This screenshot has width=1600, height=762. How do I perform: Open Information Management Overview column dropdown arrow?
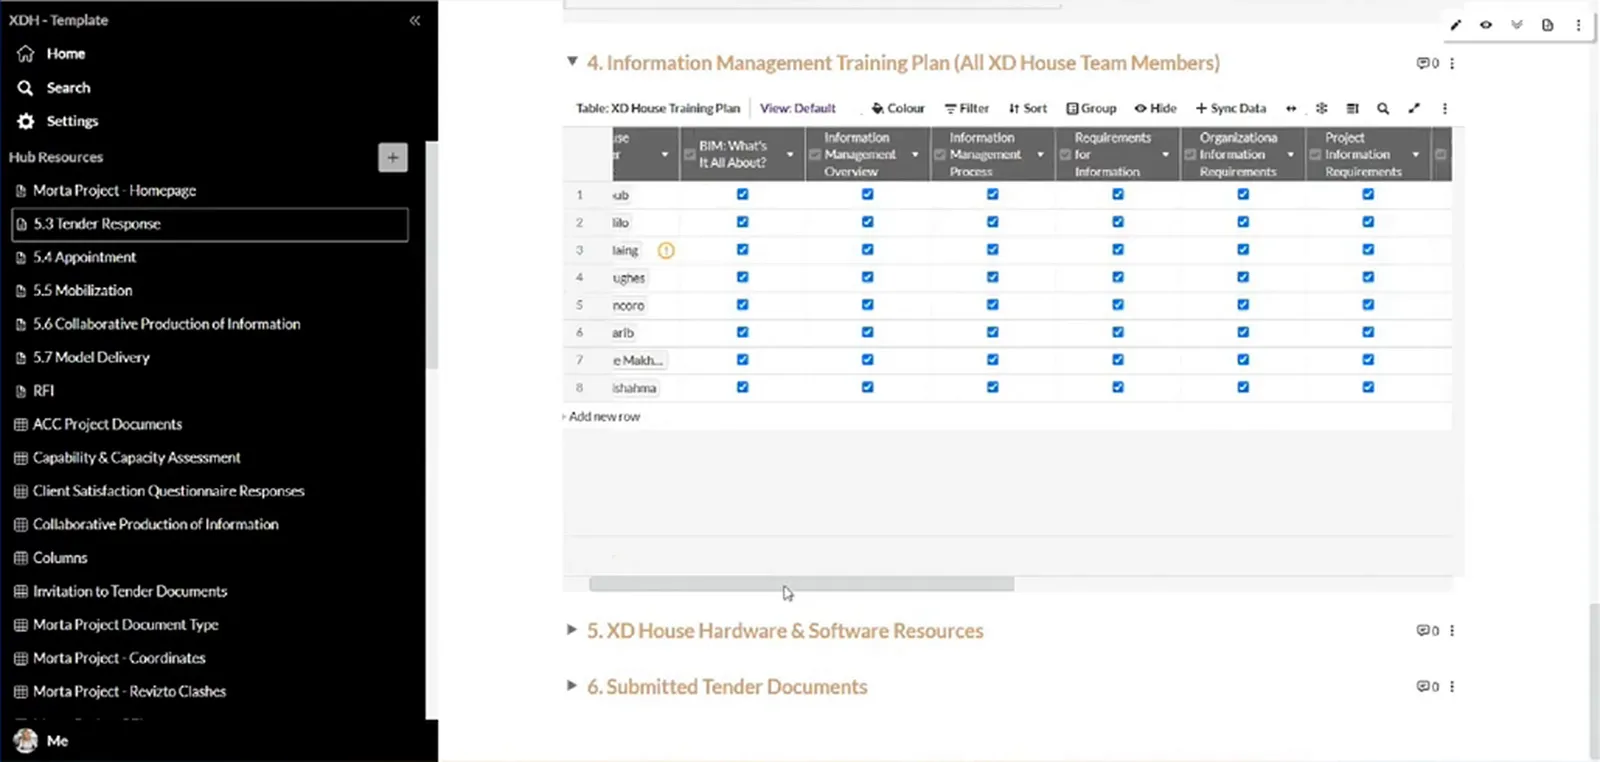(x=915, y=155)
